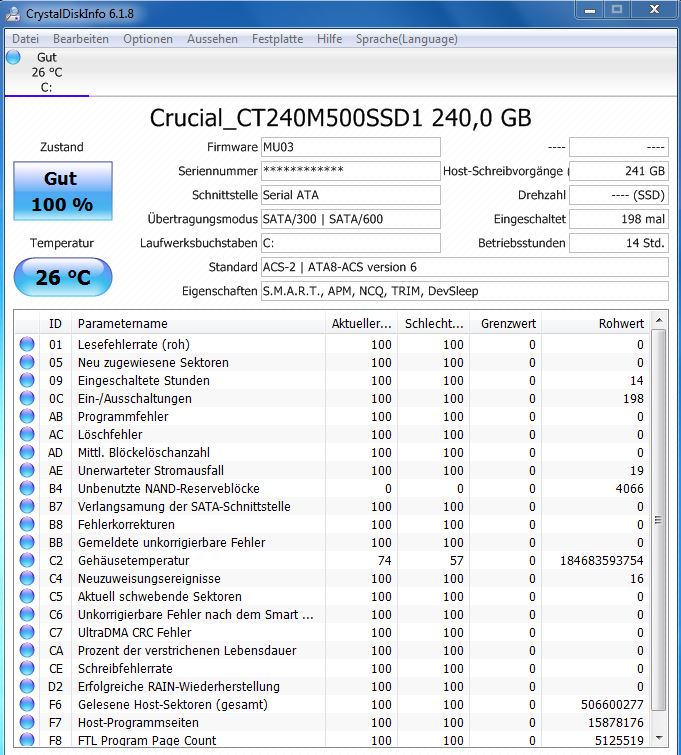Click the Eigenschaften field with S.M.A.R.T., APM
This screenshot has height=755, width=681.
465,291
